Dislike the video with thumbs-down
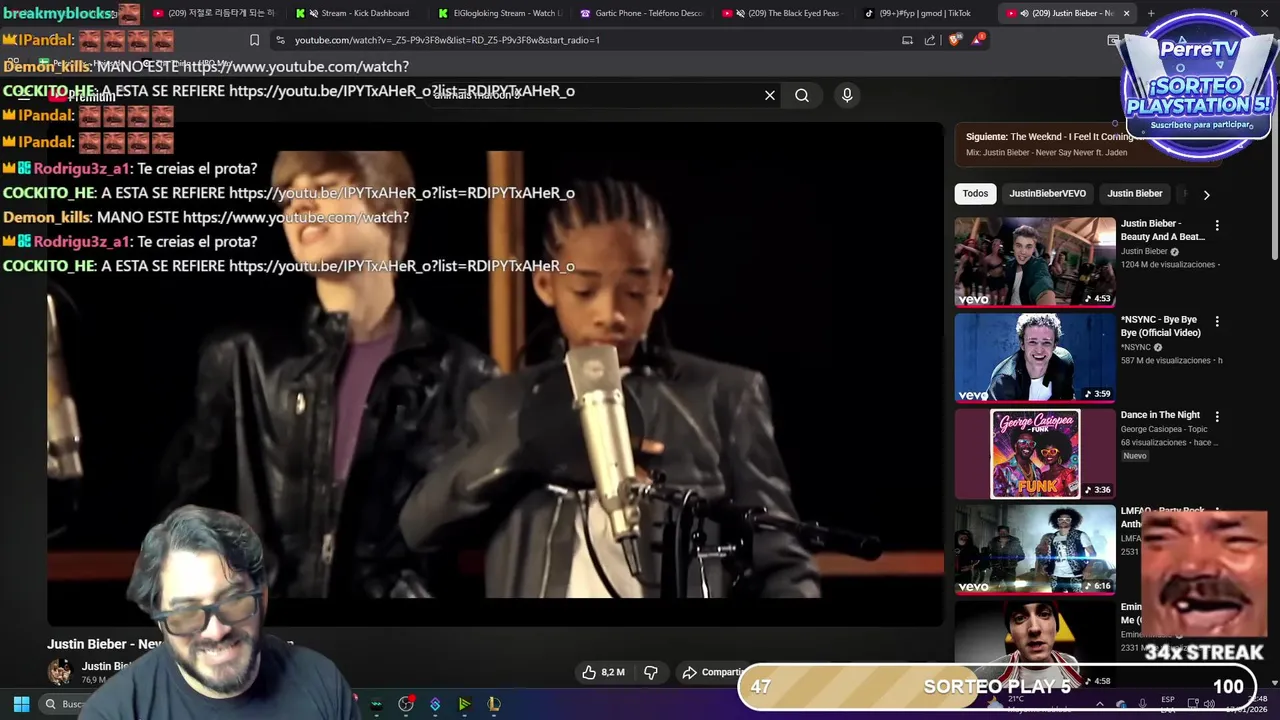 pyautogui.click(x=651, y=672)
